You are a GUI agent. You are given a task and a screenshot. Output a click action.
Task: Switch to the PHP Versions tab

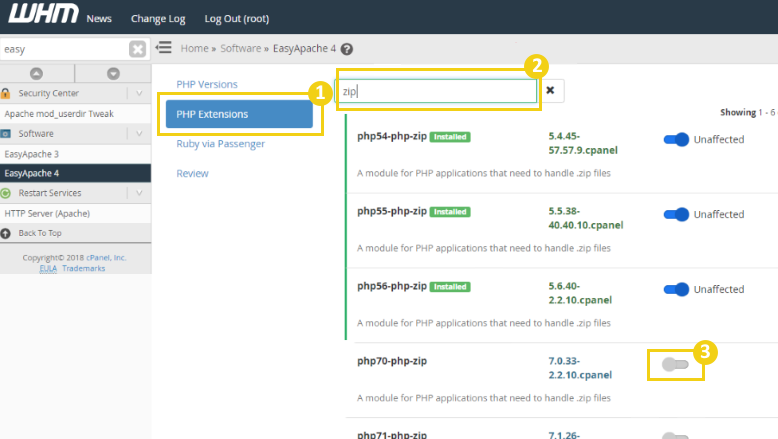click(207, 84)
